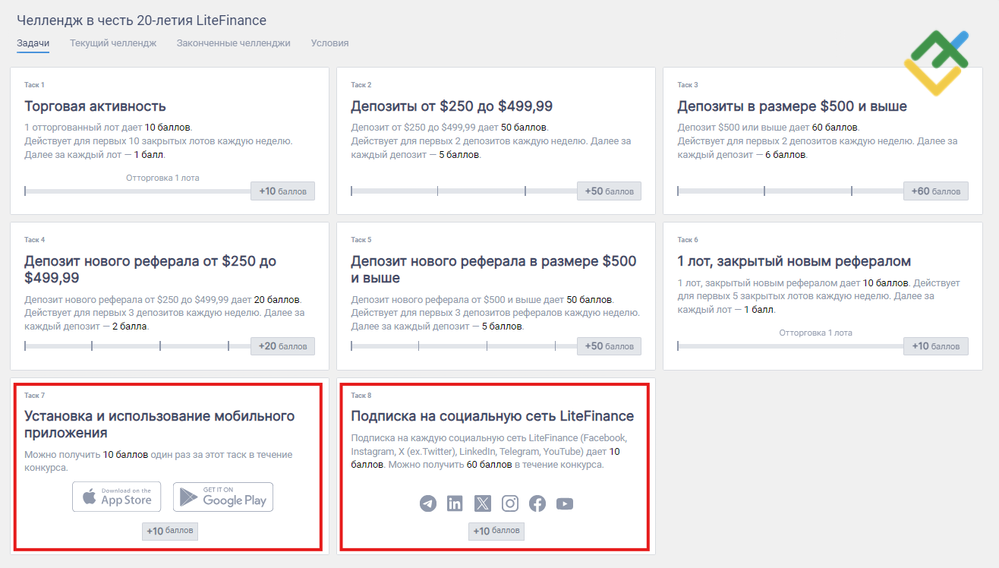Get the app on Google Play
999x568 pixels.
point(223,497)
